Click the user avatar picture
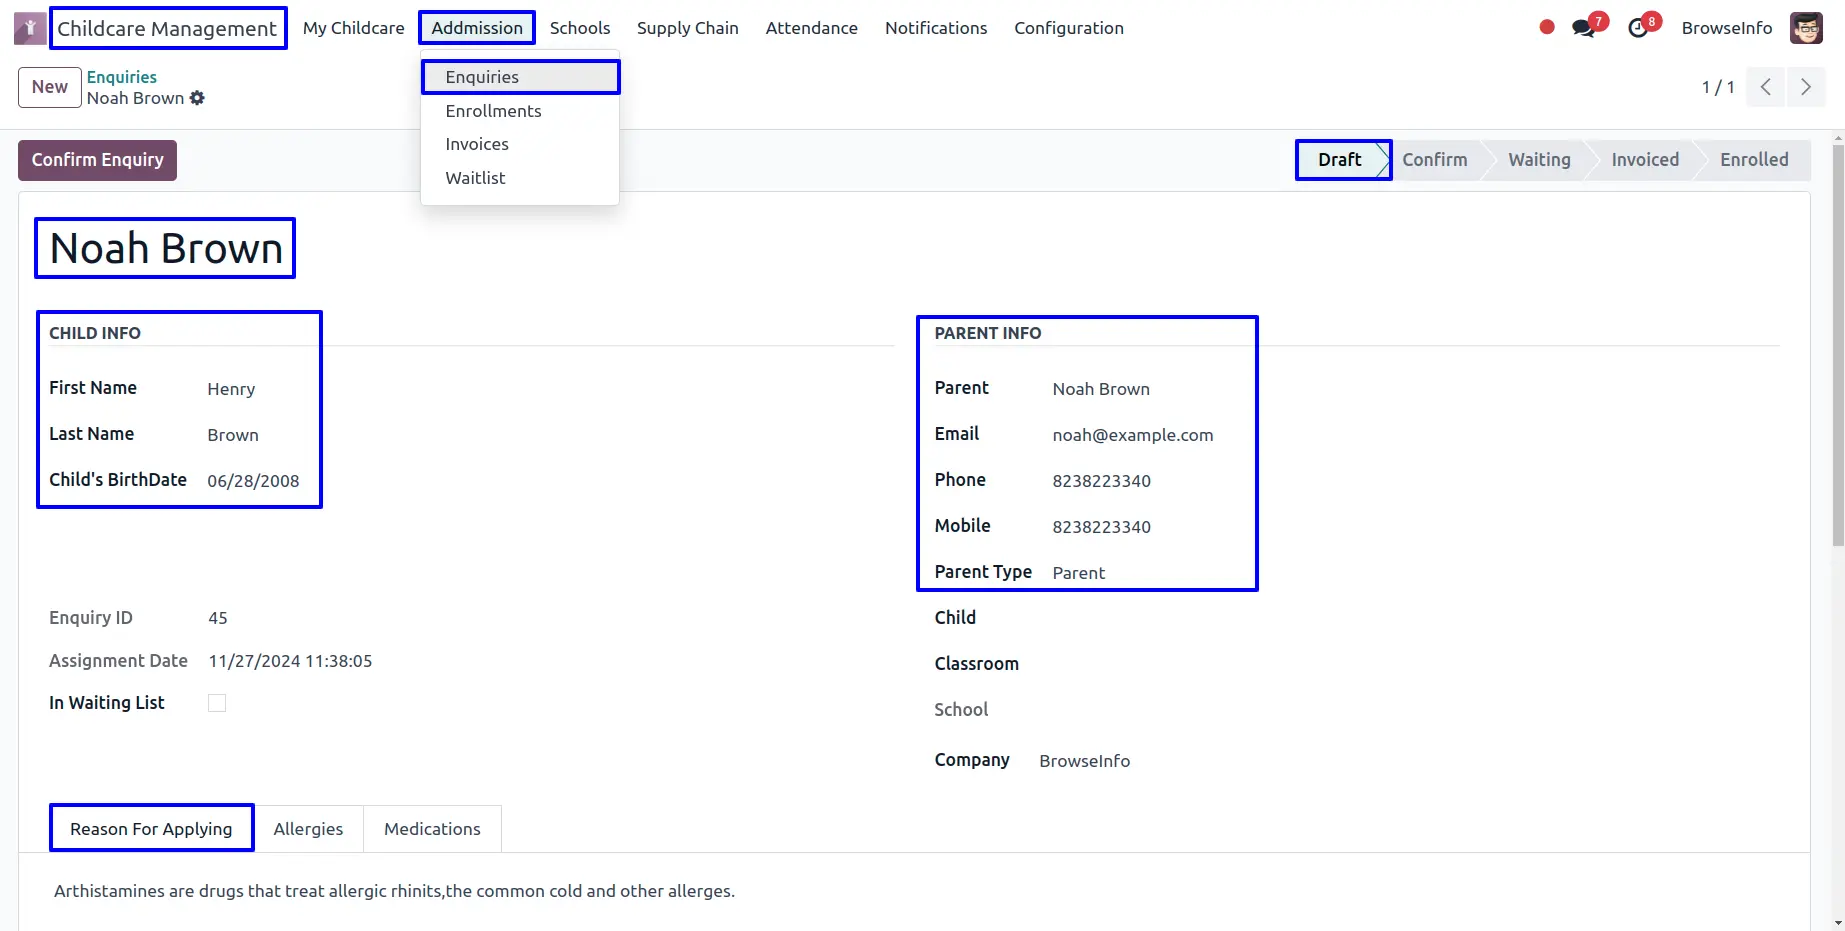The height and width of the screenshot is (931, 1845). 1806,28
